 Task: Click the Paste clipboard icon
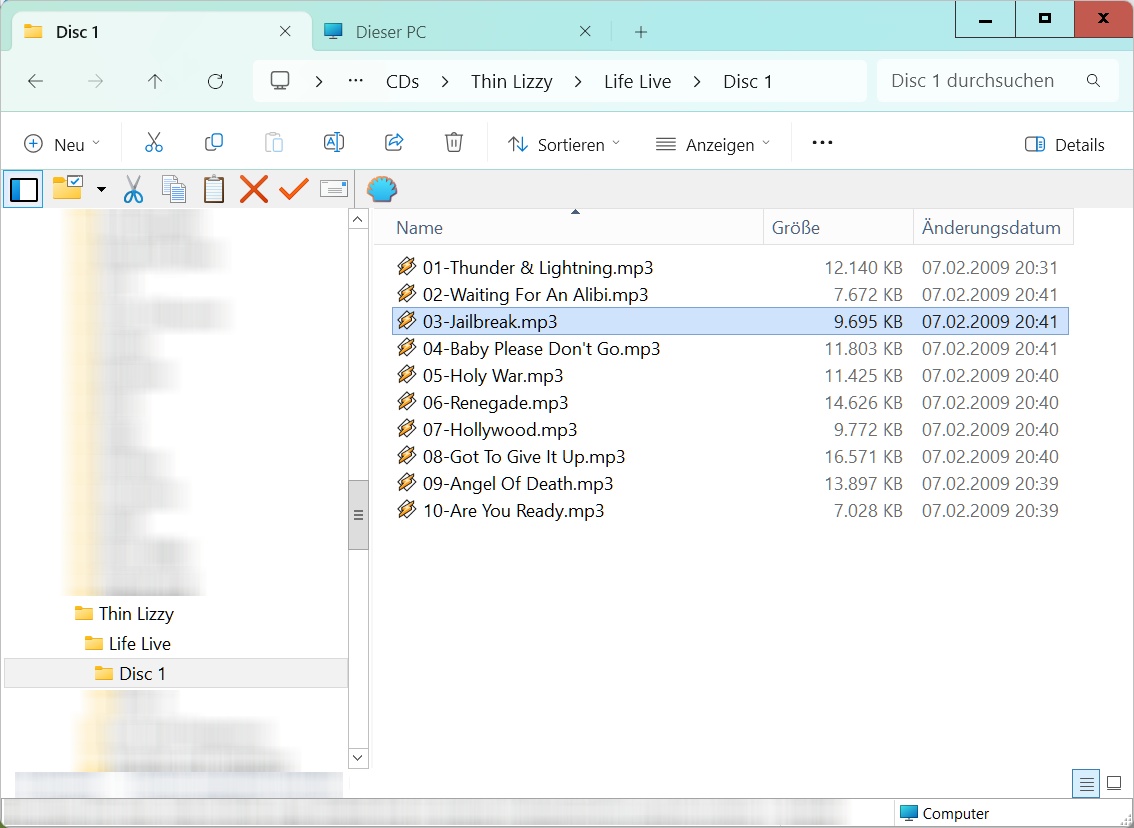(213, 189)
